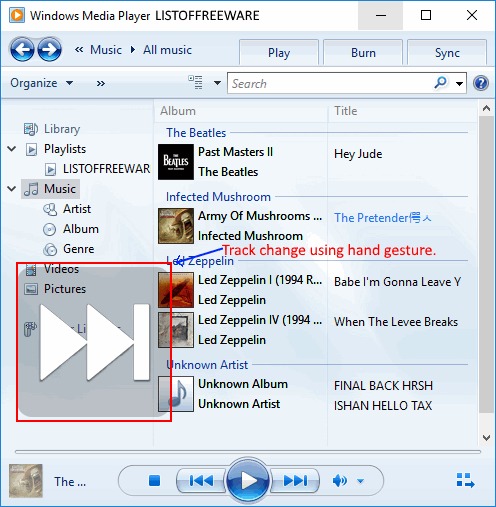Viewport: 496px width, 507px height.
Task: Click All music in breadcrumb path
Action: 167,50
